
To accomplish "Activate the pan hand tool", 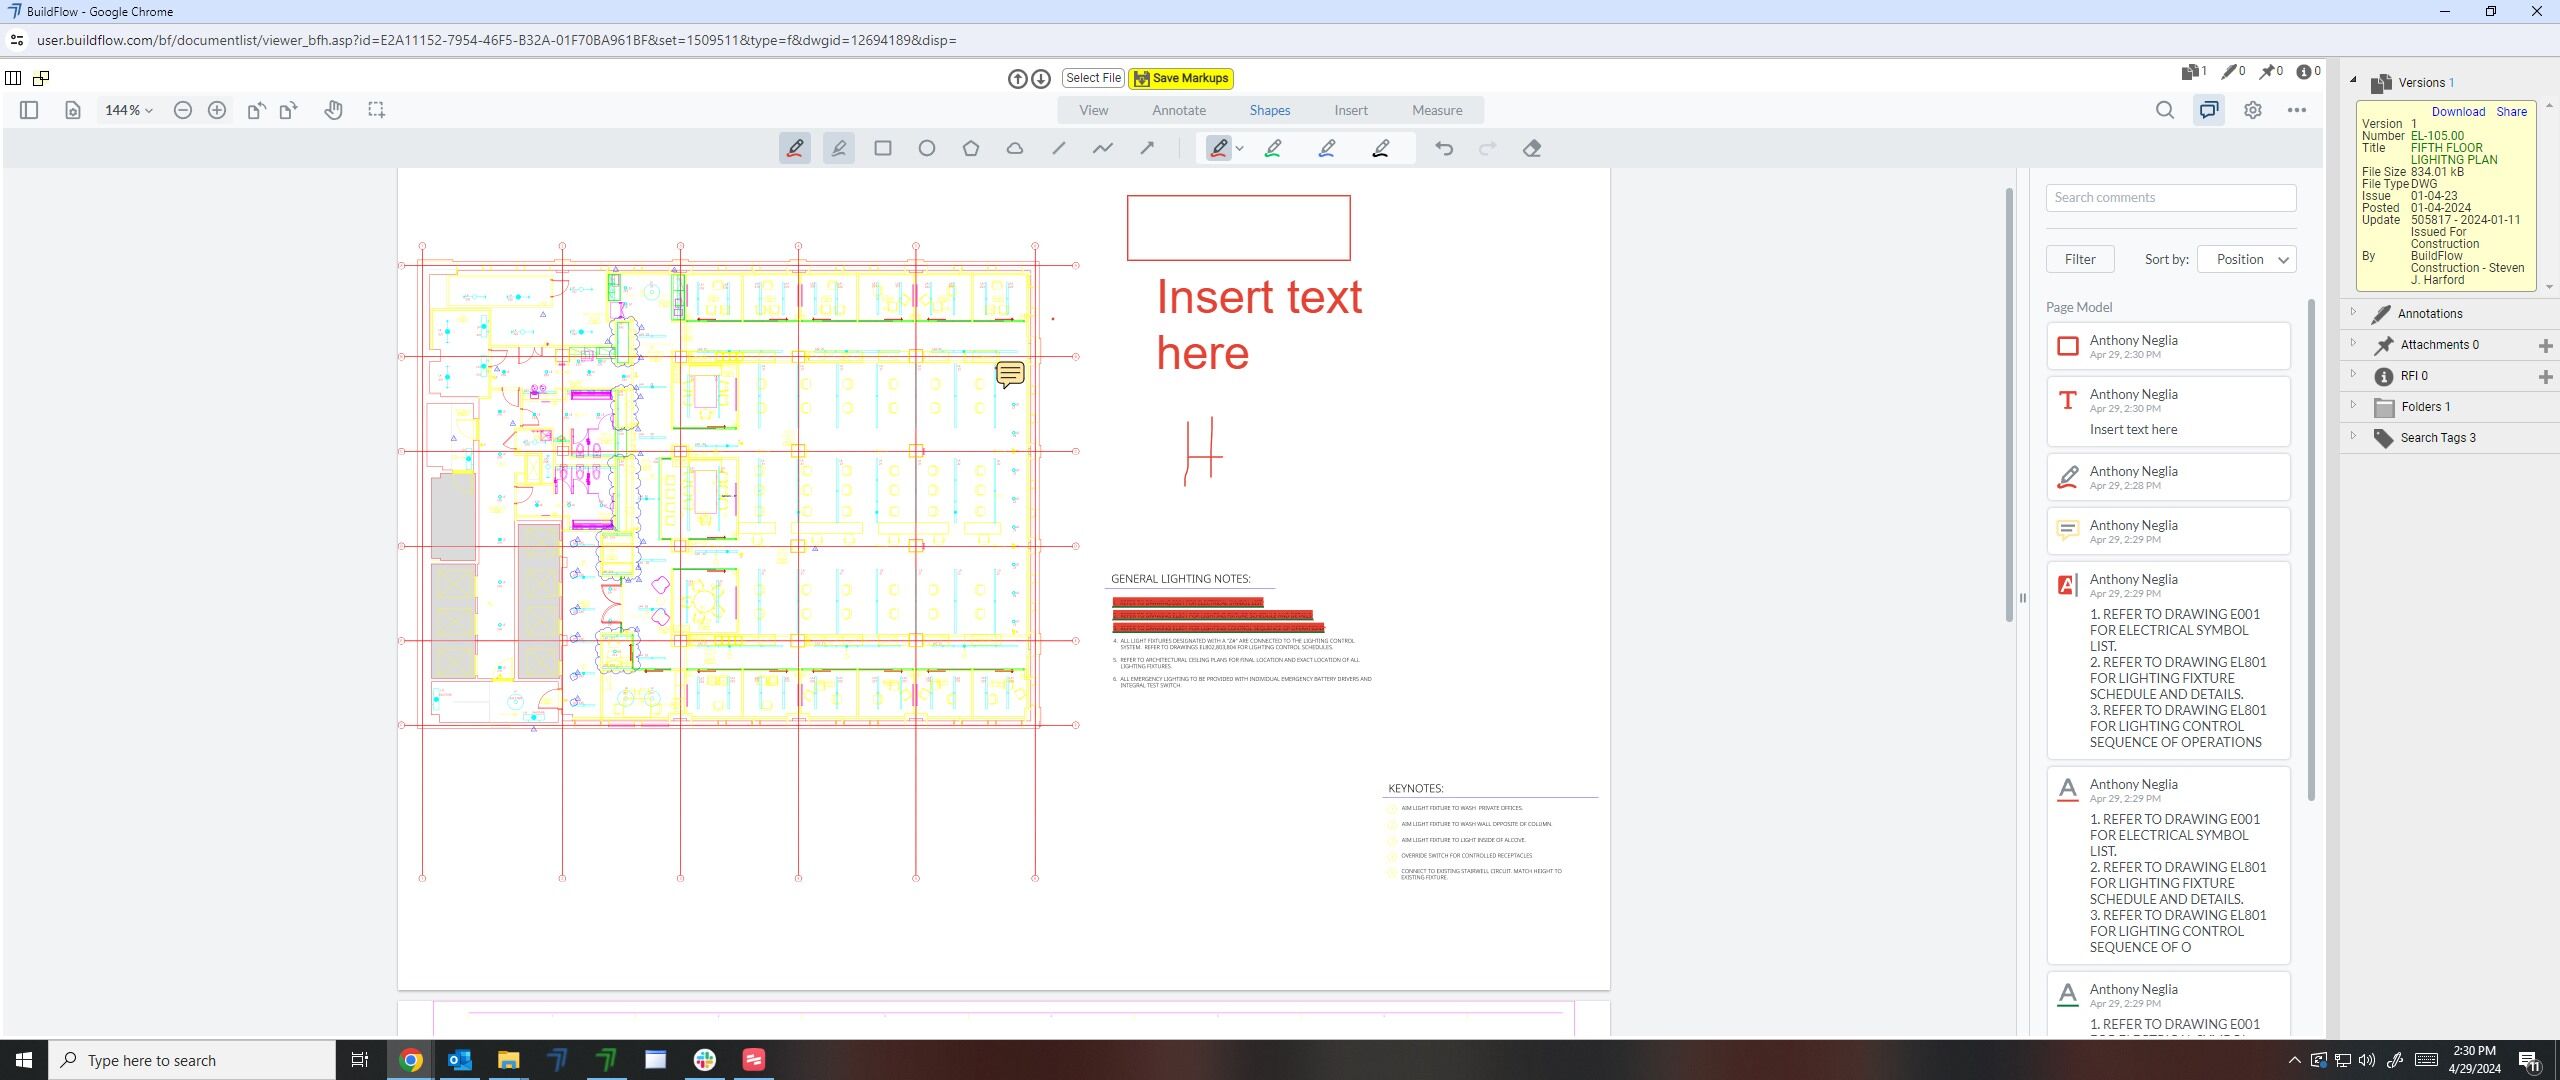I will (333, 110).
